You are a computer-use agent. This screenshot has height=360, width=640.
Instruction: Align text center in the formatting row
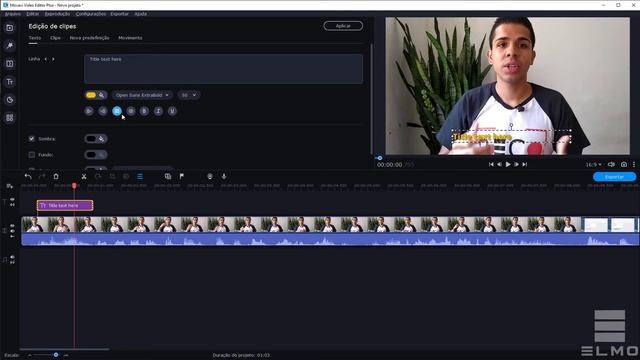click(x=103, y=111)
